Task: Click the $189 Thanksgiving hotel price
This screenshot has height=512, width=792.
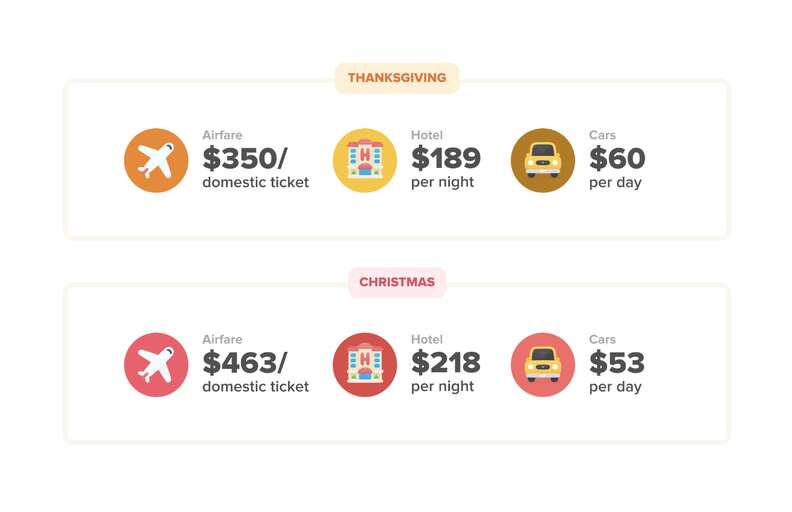Action: (446, 158)
